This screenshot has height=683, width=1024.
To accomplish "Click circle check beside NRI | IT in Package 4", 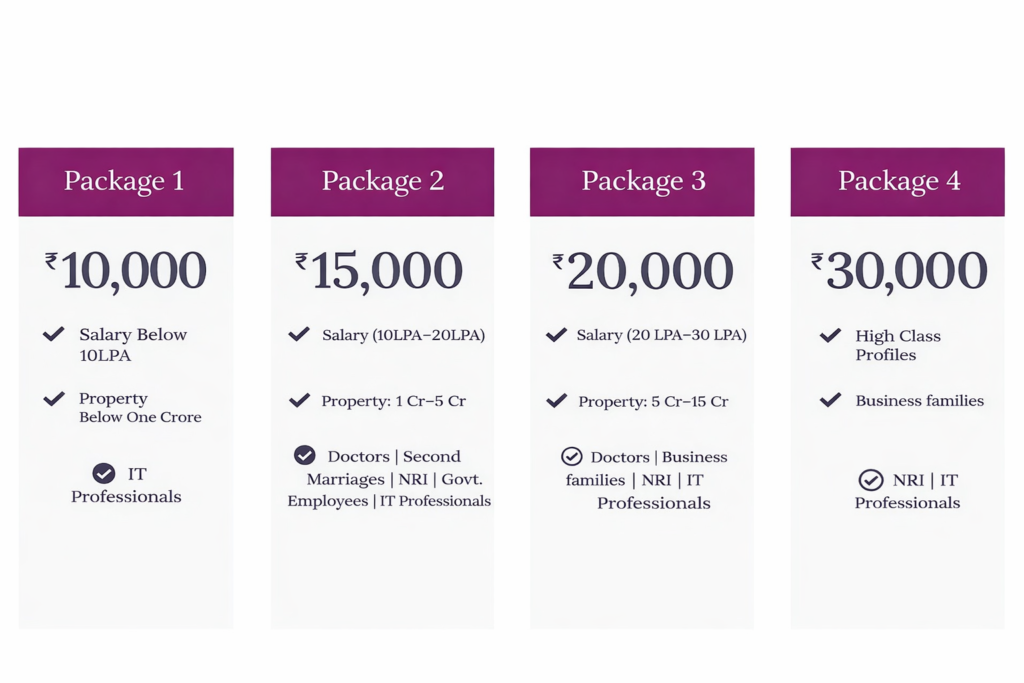I will [870, 480].
